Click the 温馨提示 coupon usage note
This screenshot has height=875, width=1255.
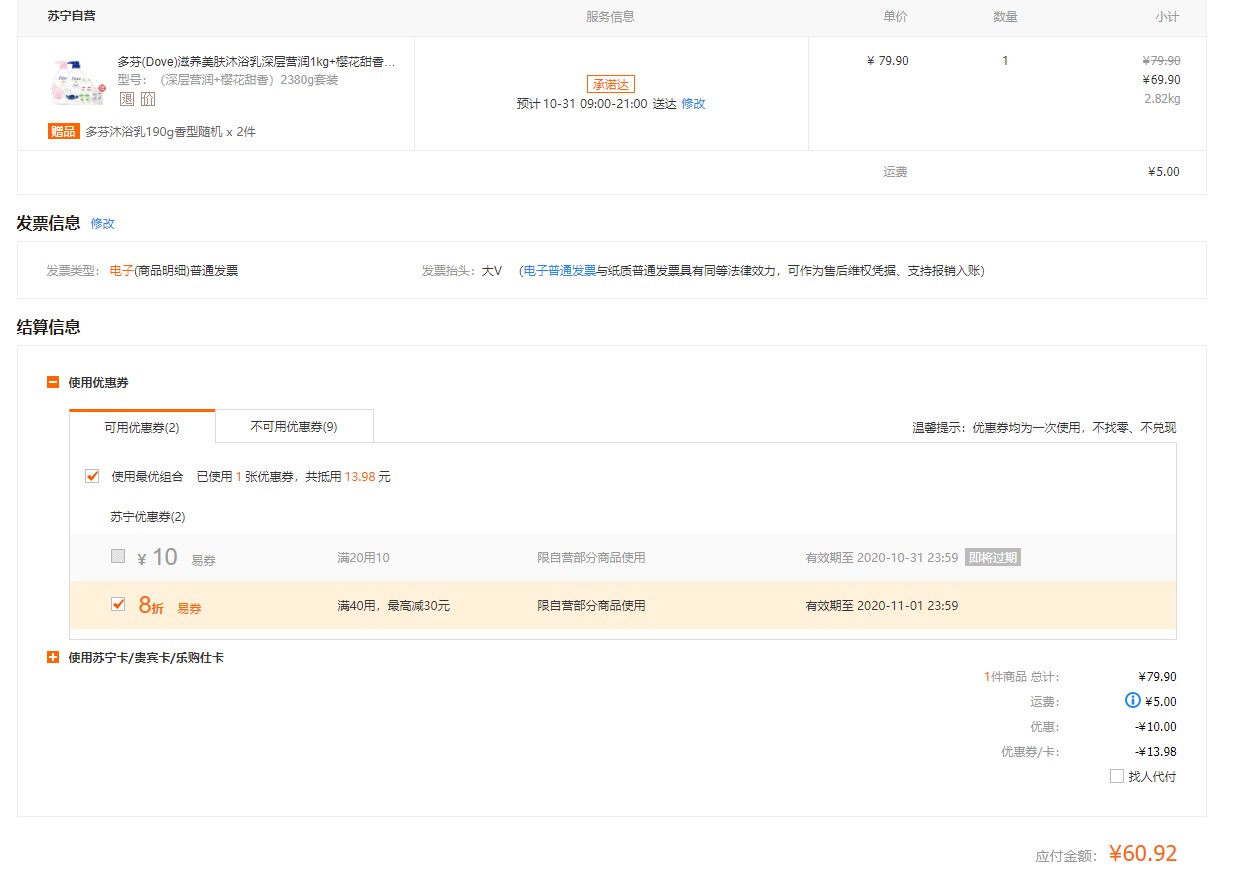(x=1044, y=428)
